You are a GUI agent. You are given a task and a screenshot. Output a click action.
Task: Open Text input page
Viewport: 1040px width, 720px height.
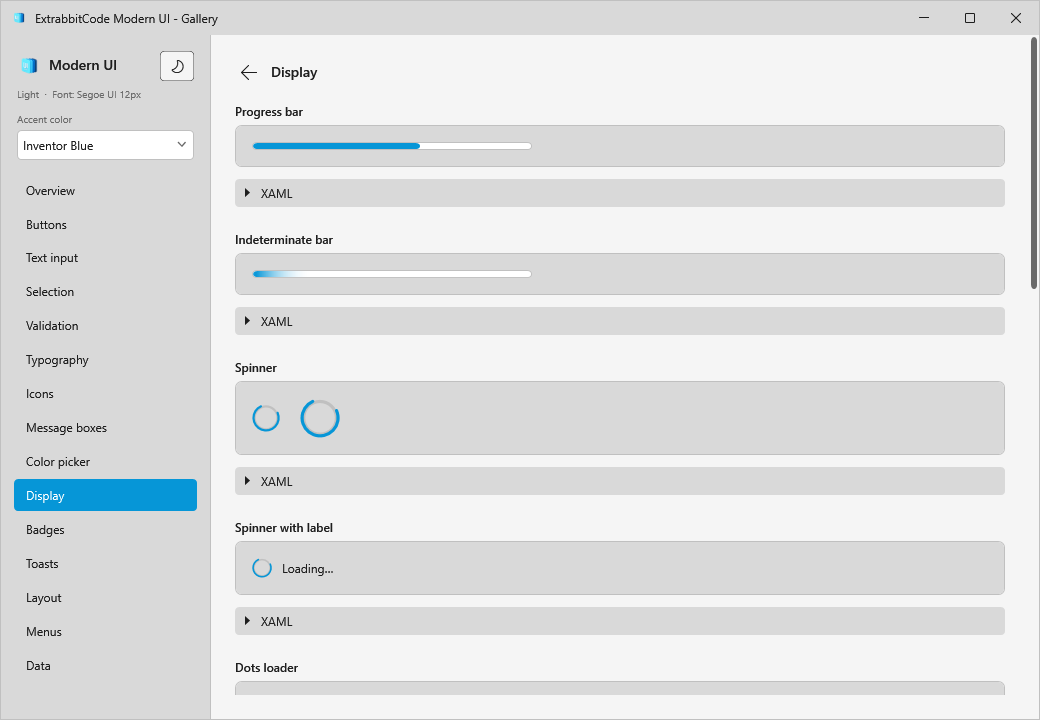105,258
